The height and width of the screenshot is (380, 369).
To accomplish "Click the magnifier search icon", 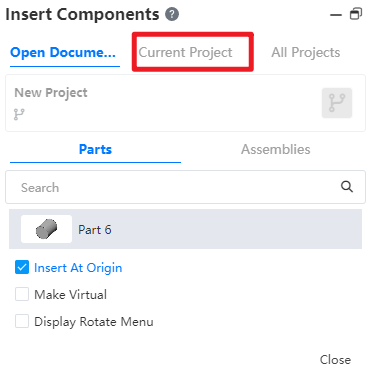I will (x=347, y=187).
